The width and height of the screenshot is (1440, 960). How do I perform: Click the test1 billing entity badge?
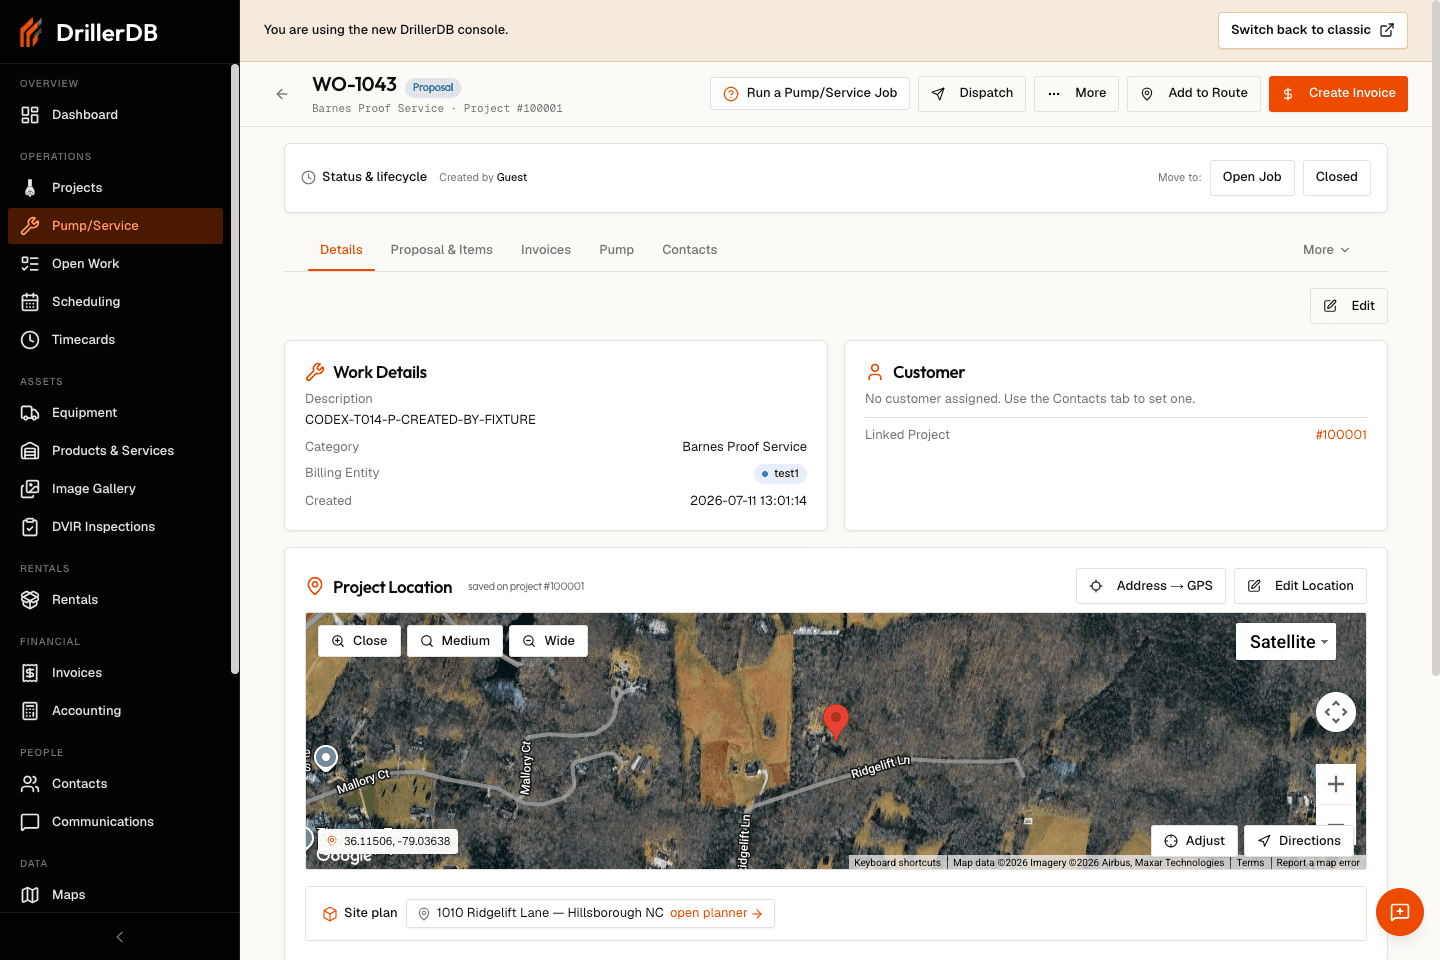pyautogui.click(x=780, y=474)
